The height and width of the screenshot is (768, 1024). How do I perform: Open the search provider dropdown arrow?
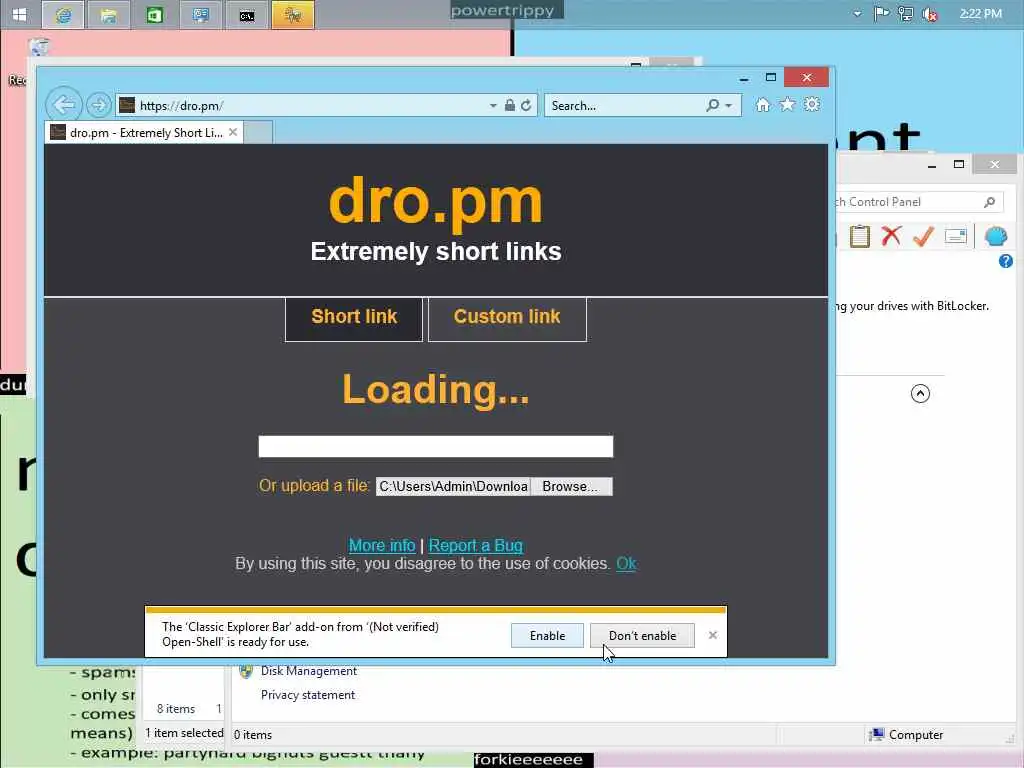tap(729, 106)
